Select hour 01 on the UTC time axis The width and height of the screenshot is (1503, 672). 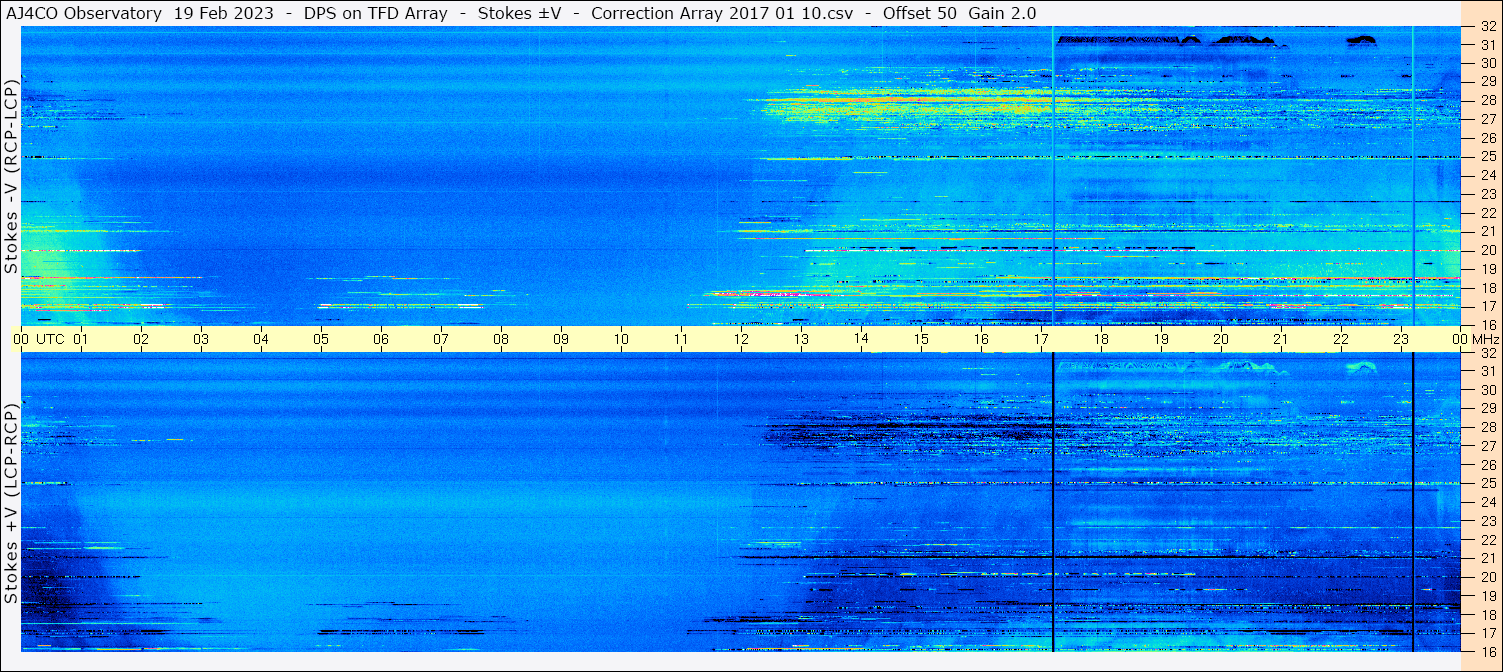(81, 339)
